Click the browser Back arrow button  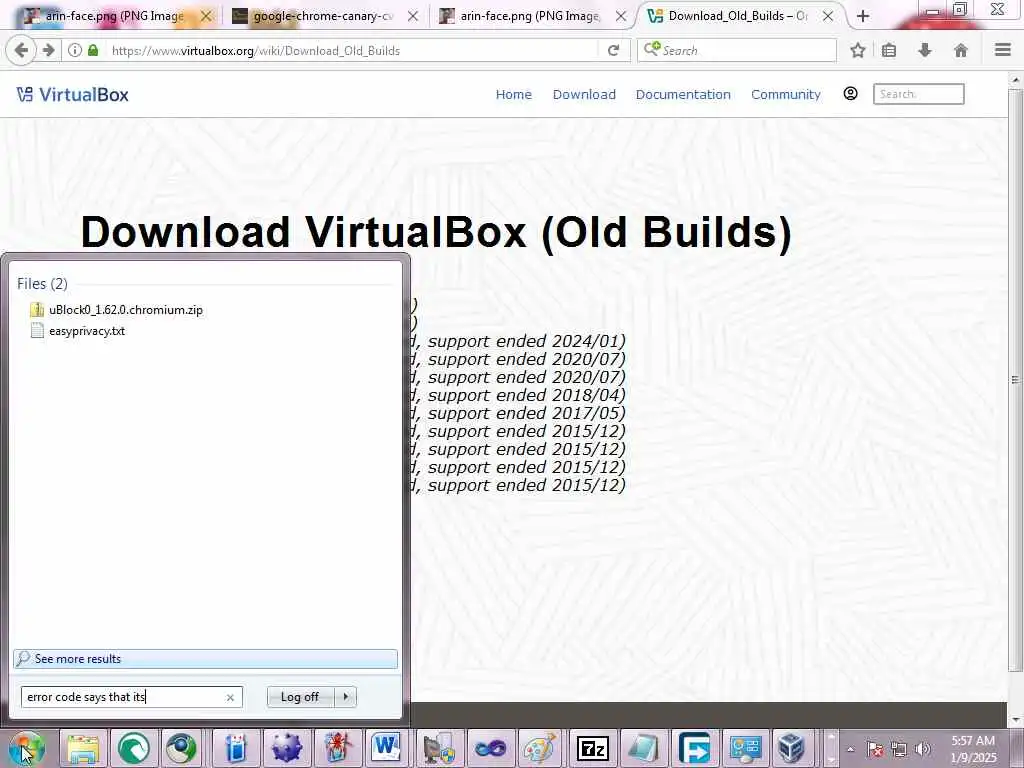pyautogui.click(x=21, y=50)
